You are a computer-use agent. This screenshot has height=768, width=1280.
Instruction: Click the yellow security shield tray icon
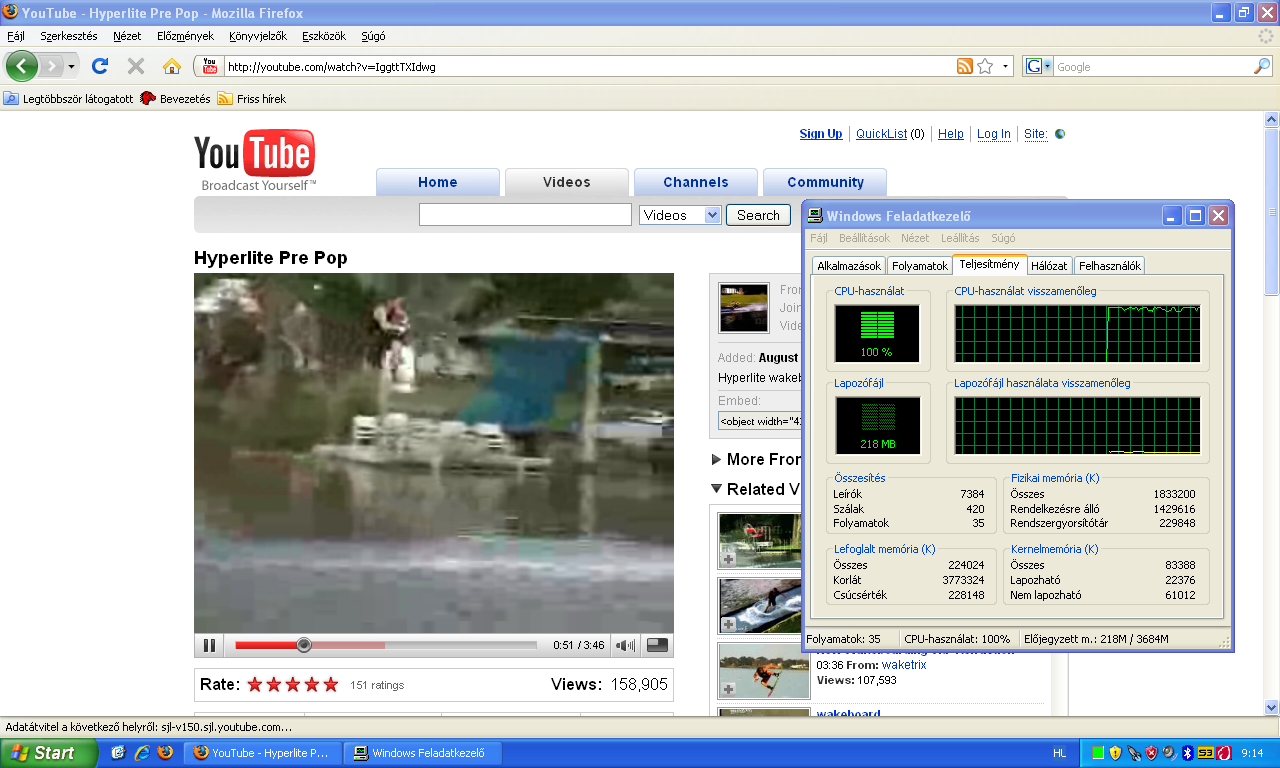(1115, 752)
